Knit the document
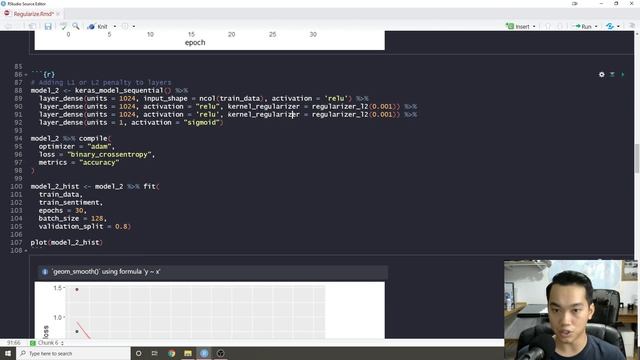The image size is (640, 360). tap(97, 27)
